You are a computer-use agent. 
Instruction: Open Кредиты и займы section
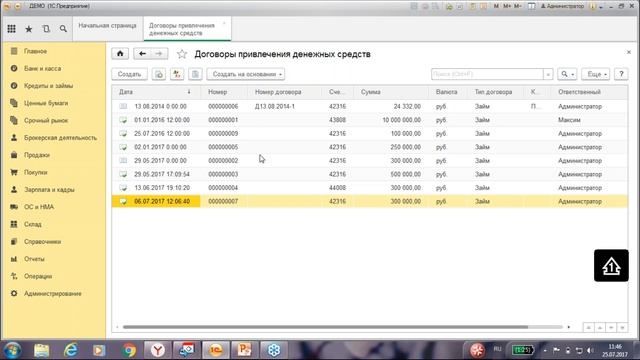tap(48, 86)
